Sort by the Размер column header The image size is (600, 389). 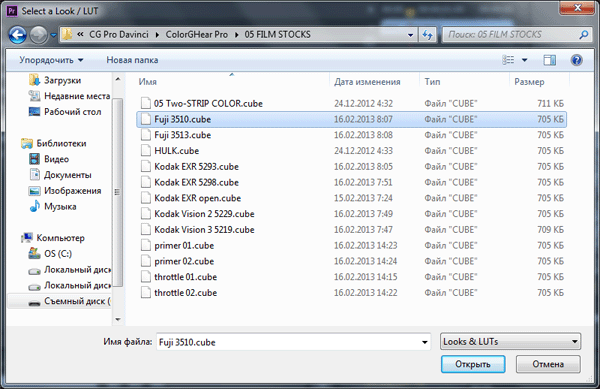click(529, 81)
